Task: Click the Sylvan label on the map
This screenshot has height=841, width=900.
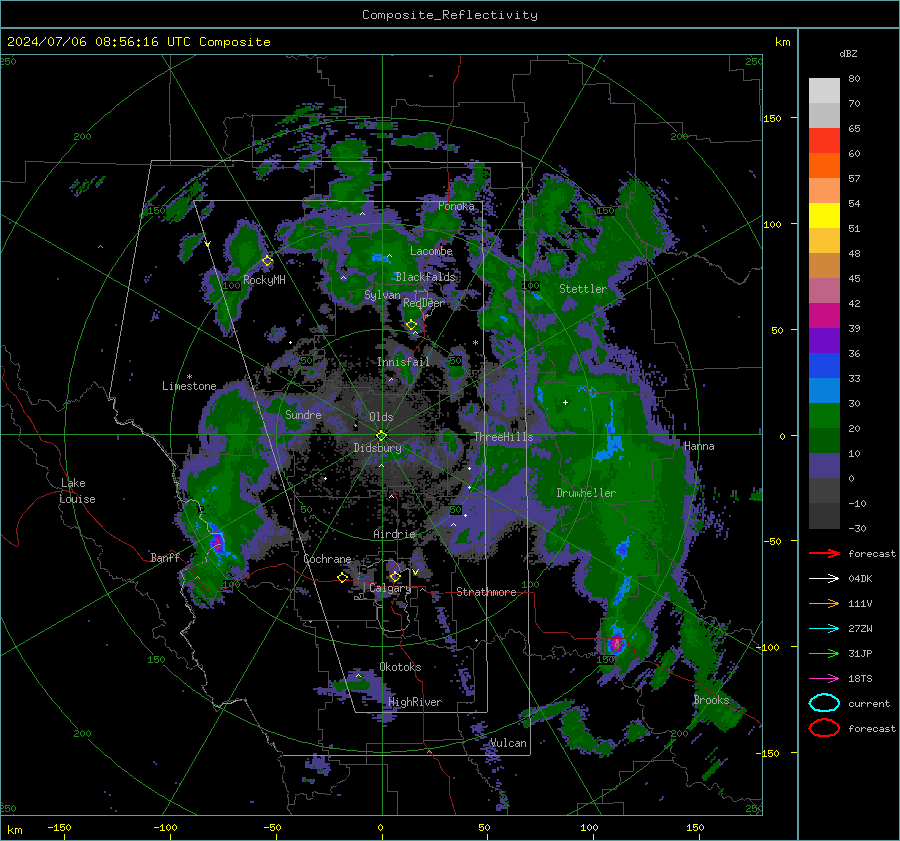Action: click(382, 295)
